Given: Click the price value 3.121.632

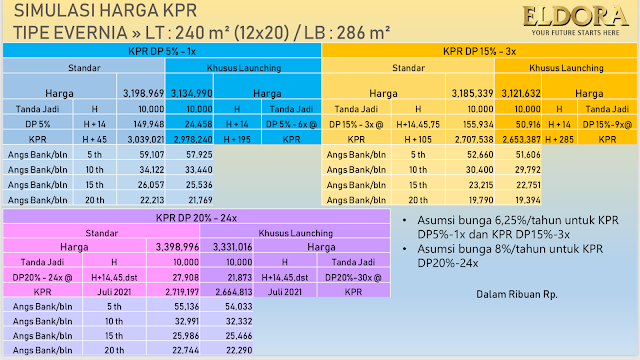Looking at the screenshot, I should 521,93.
